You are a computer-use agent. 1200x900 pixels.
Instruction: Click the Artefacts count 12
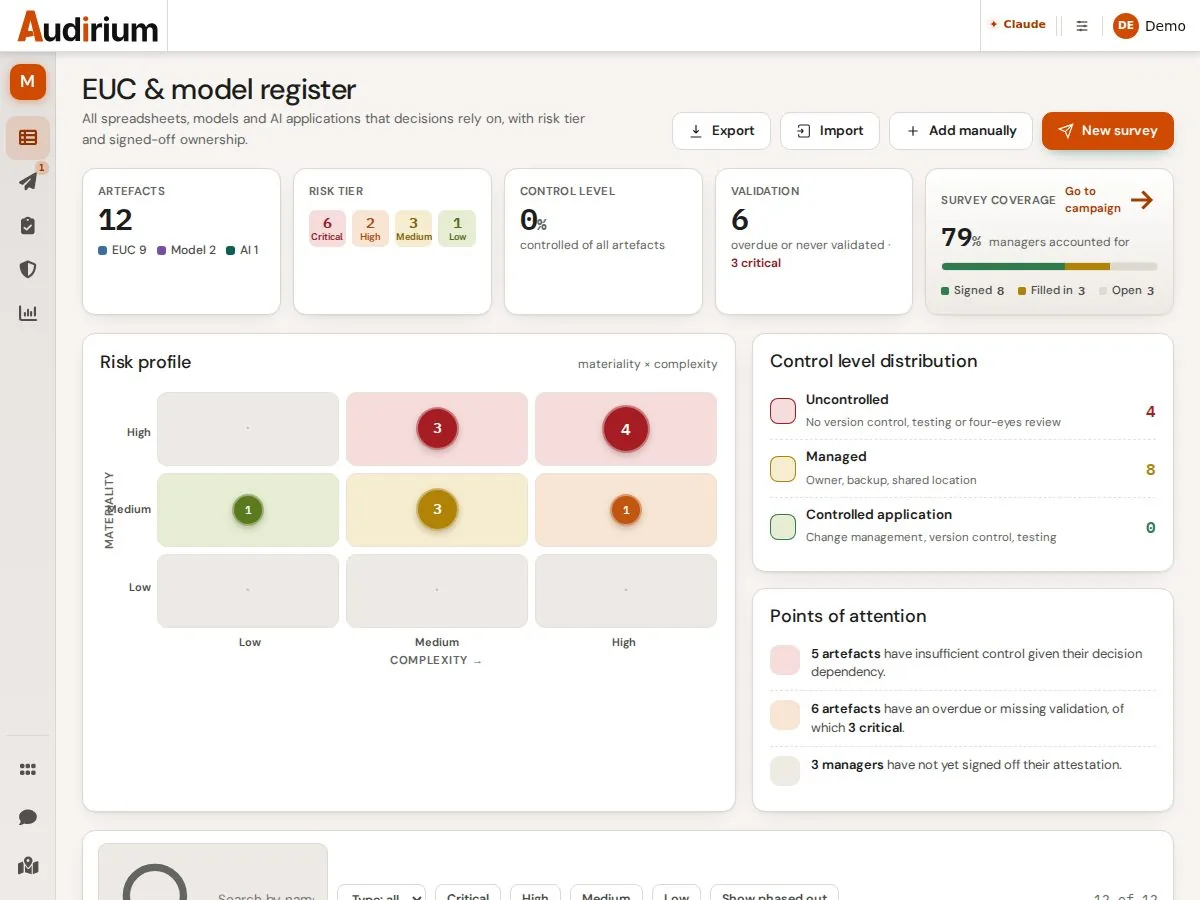pos(115,220)
